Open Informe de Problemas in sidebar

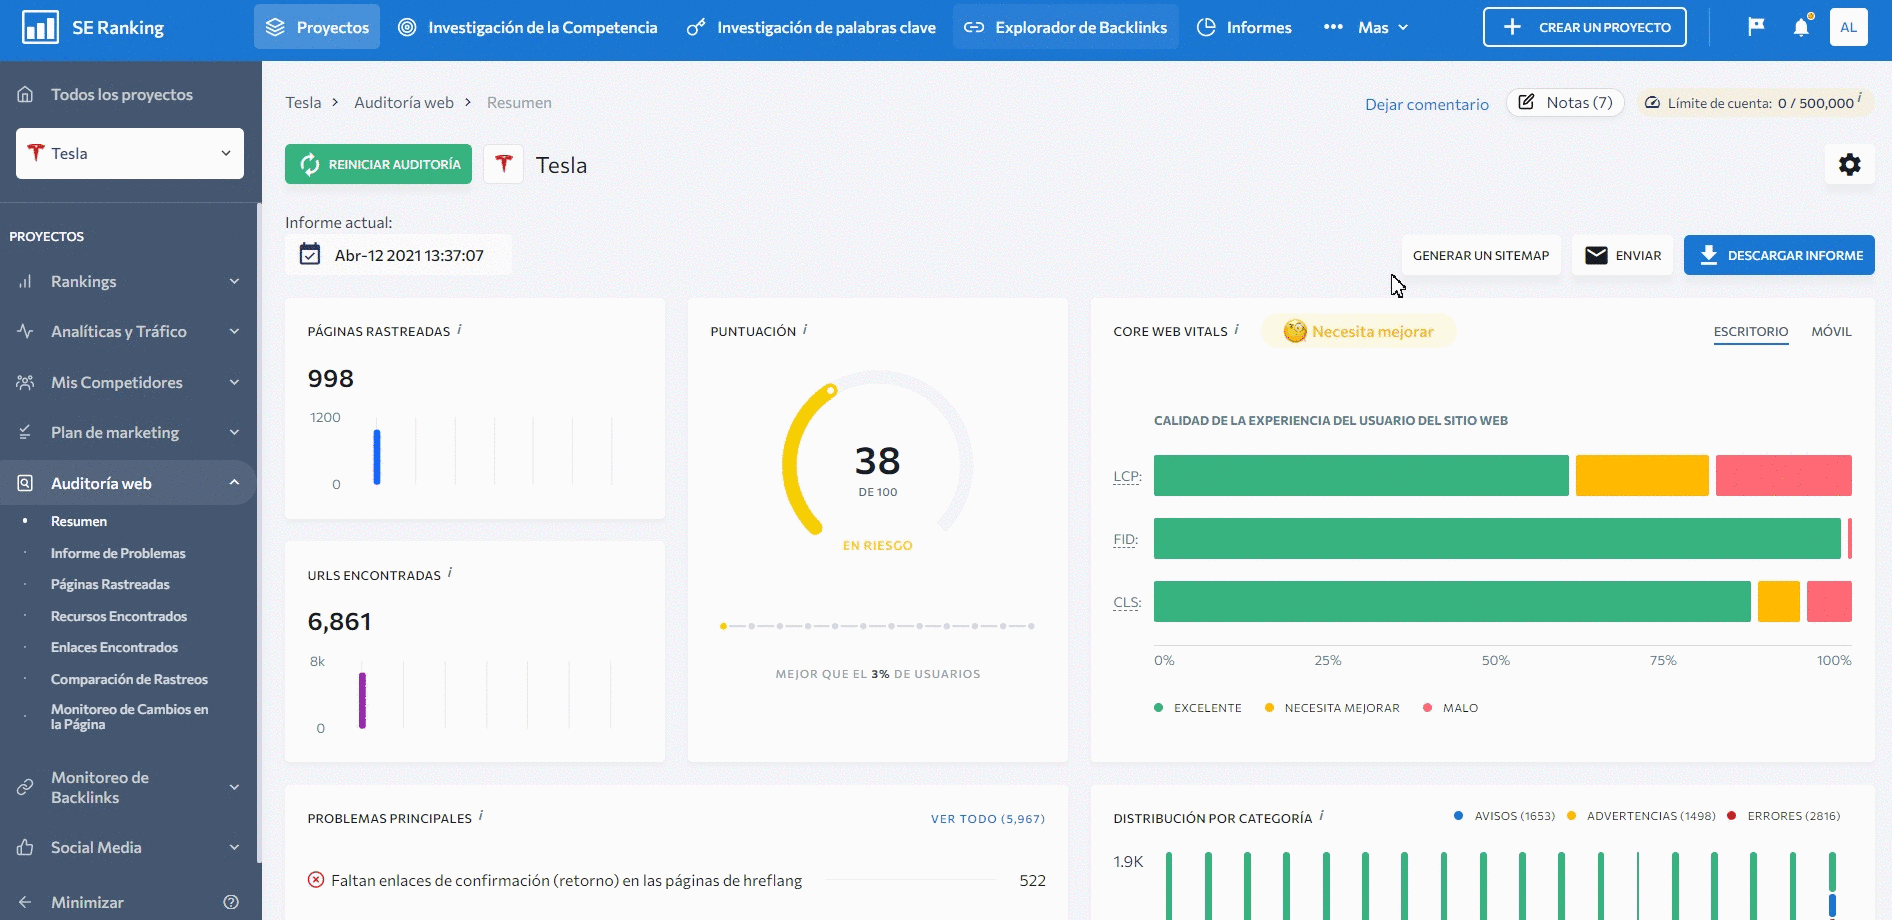click(118, 553)
